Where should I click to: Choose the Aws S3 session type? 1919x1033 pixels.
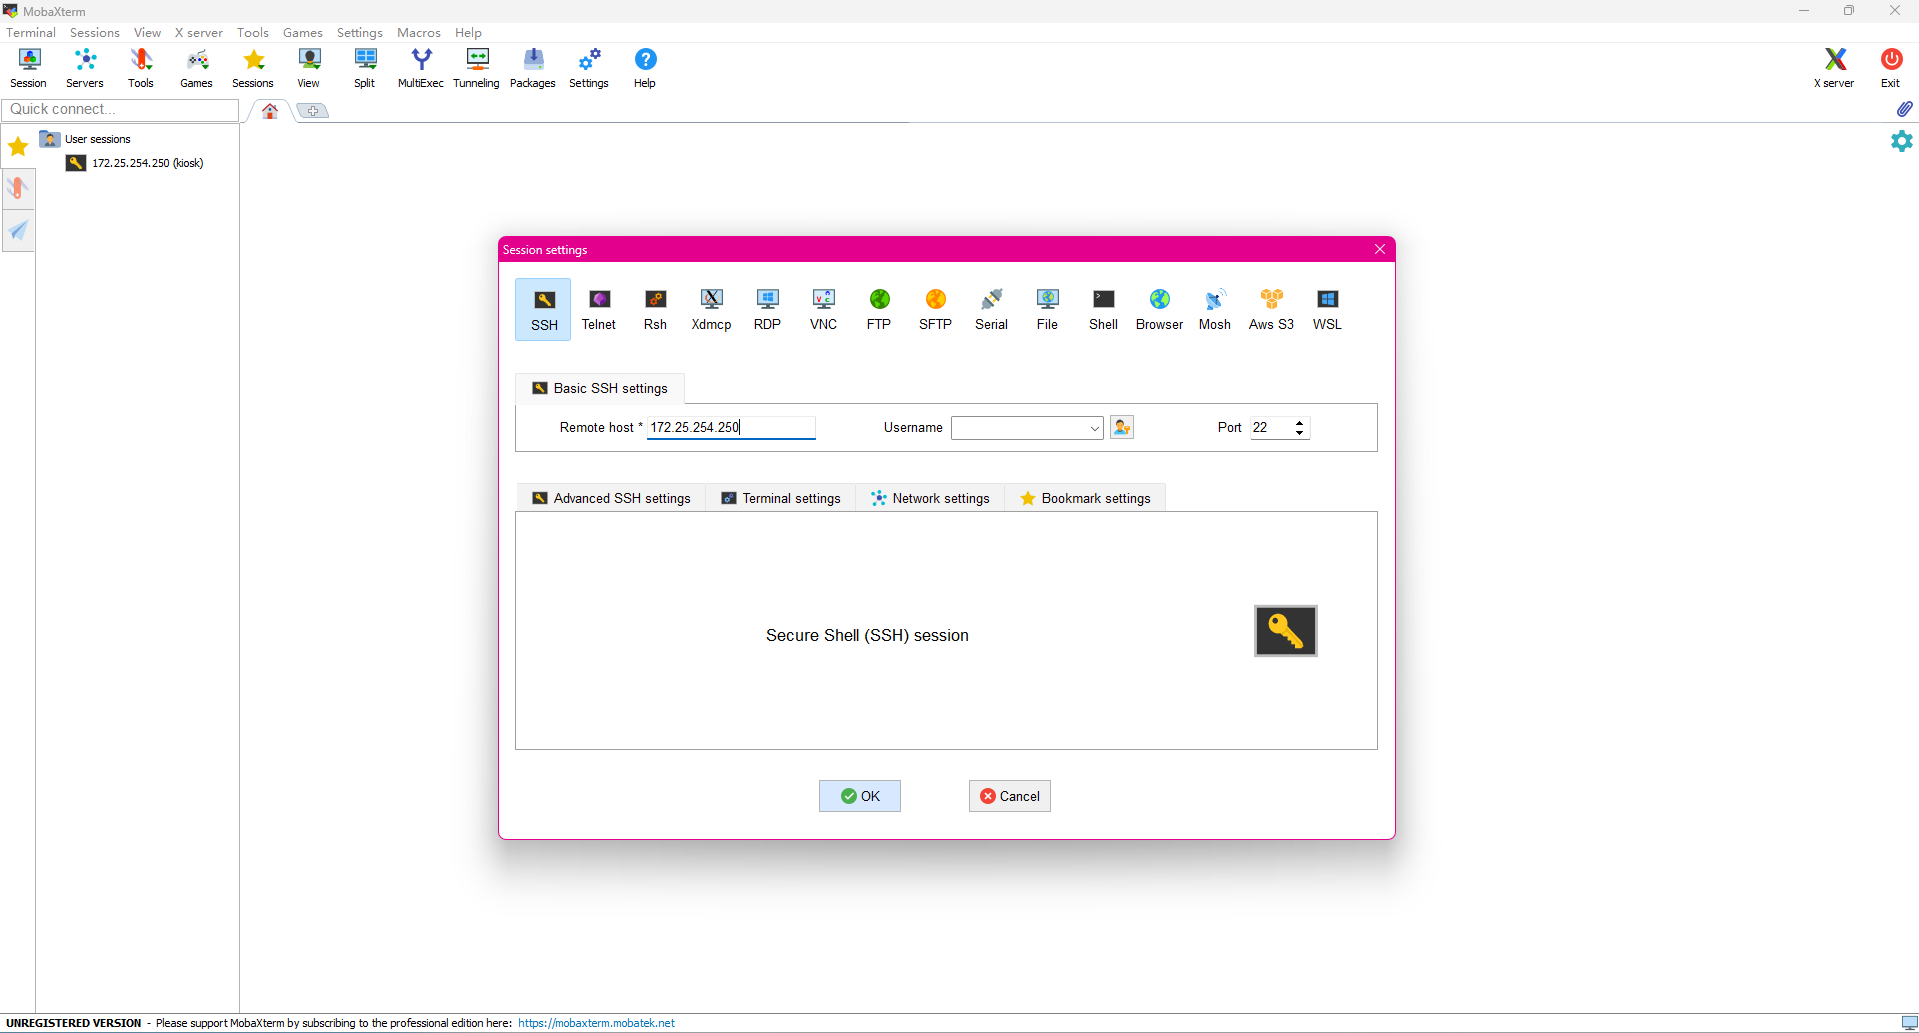click(x=1271, y=310)
